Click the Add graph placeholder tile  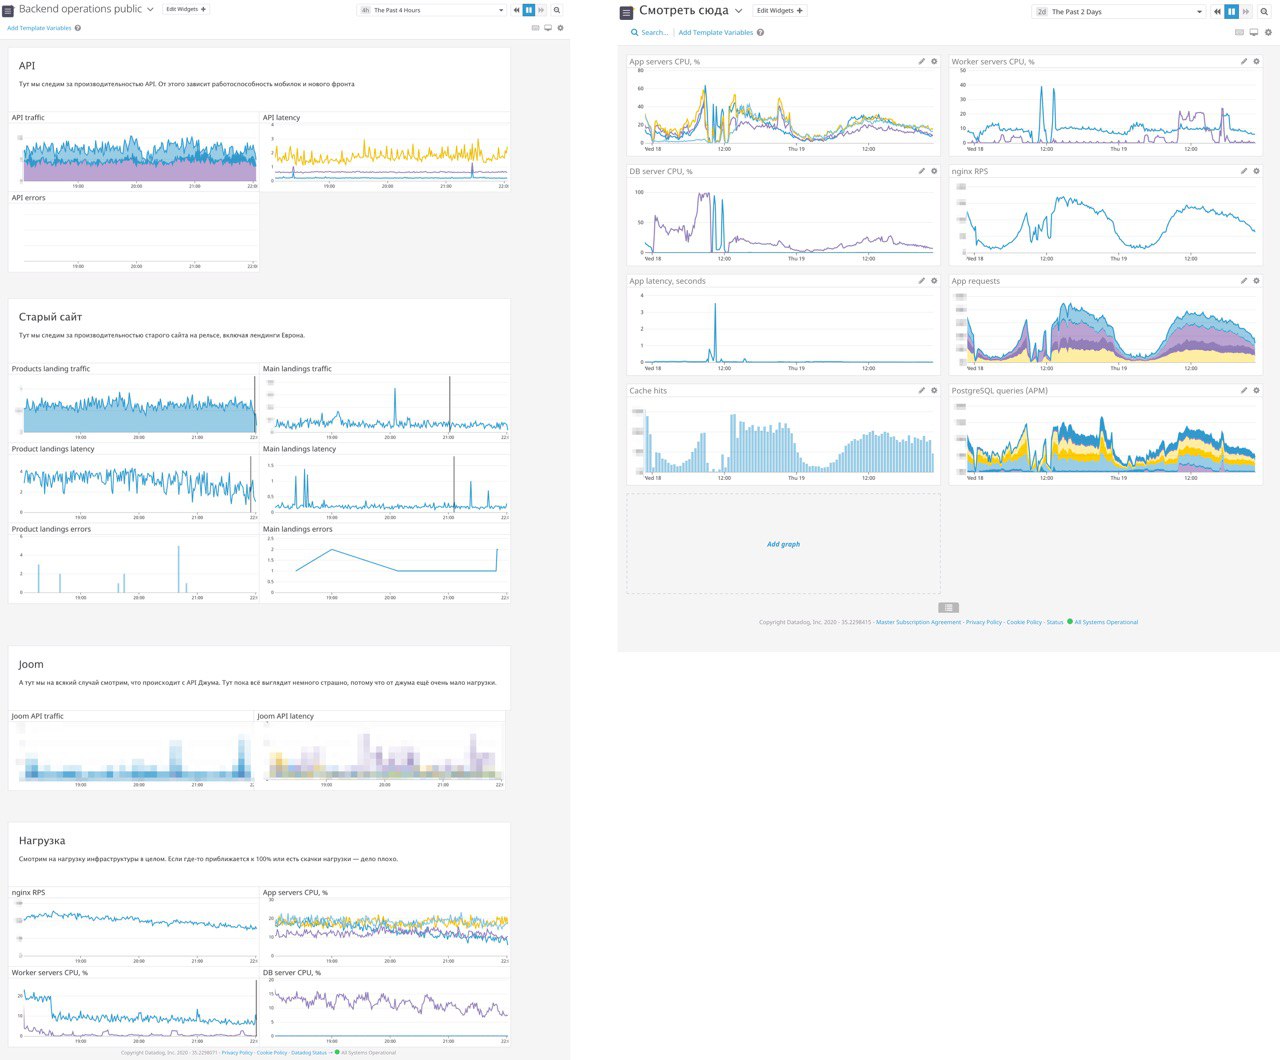point(783,544)
